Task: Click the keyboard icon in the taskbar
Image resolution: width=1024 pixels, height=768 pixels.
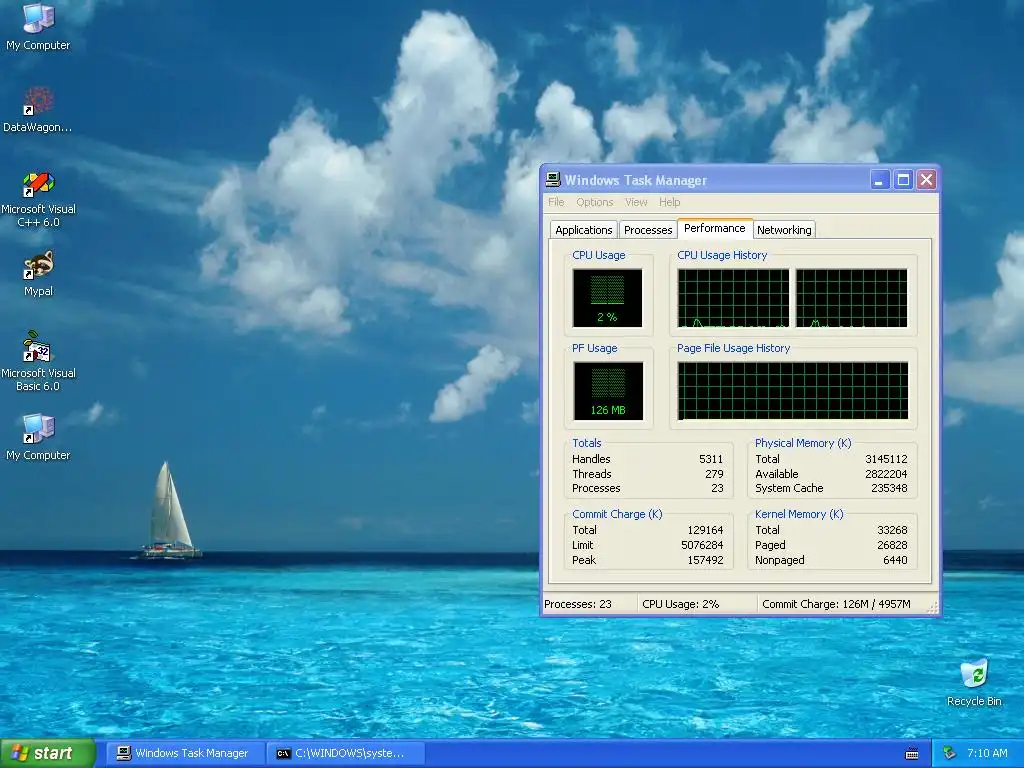Action: coord(912,754)
